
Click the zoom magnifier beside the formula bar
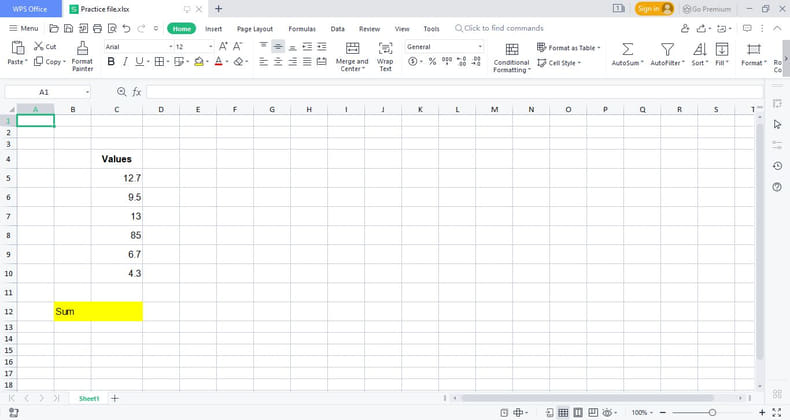coord(121,92)
